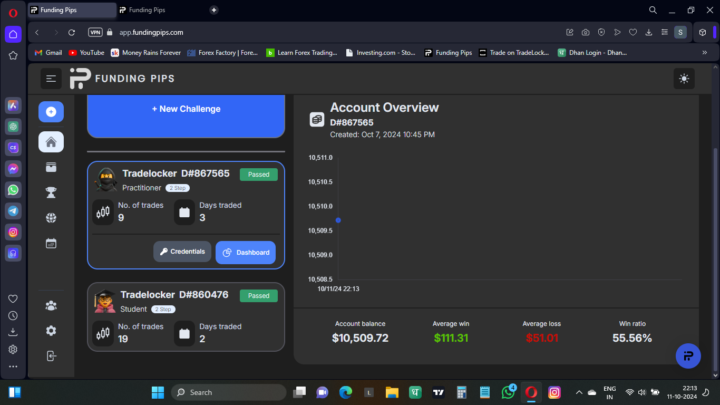The width and height of the screenshot is (720, 405).
Task: Reload the page
Action: pyautogui.click(x=72, y=33)
